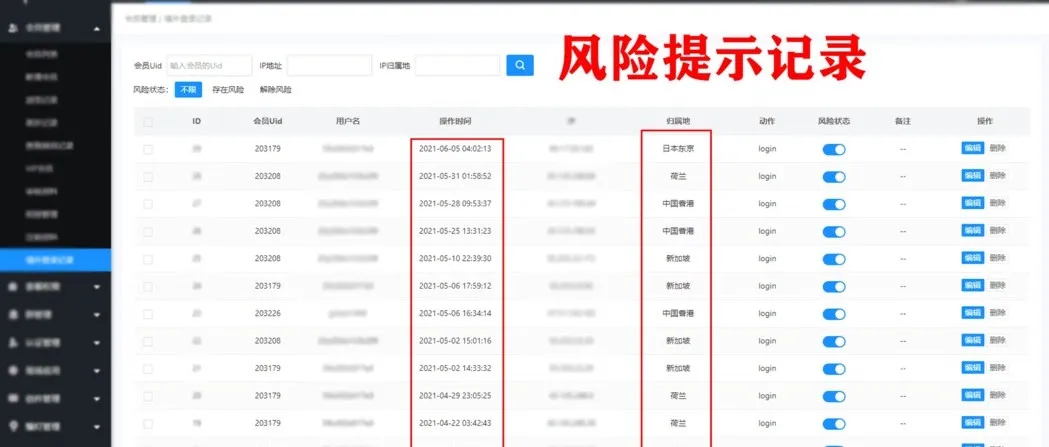The image size is (1049, 447).
Task: Click timestamp 2021-05-25 13:31:23
Action: [455, 232]
